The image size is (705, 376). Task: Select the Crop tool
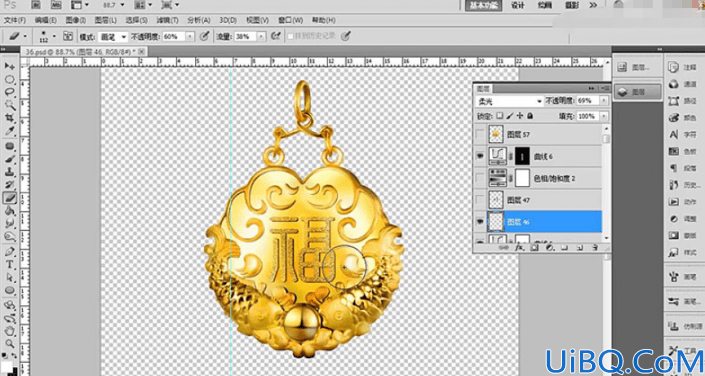(x=9, y=118)
